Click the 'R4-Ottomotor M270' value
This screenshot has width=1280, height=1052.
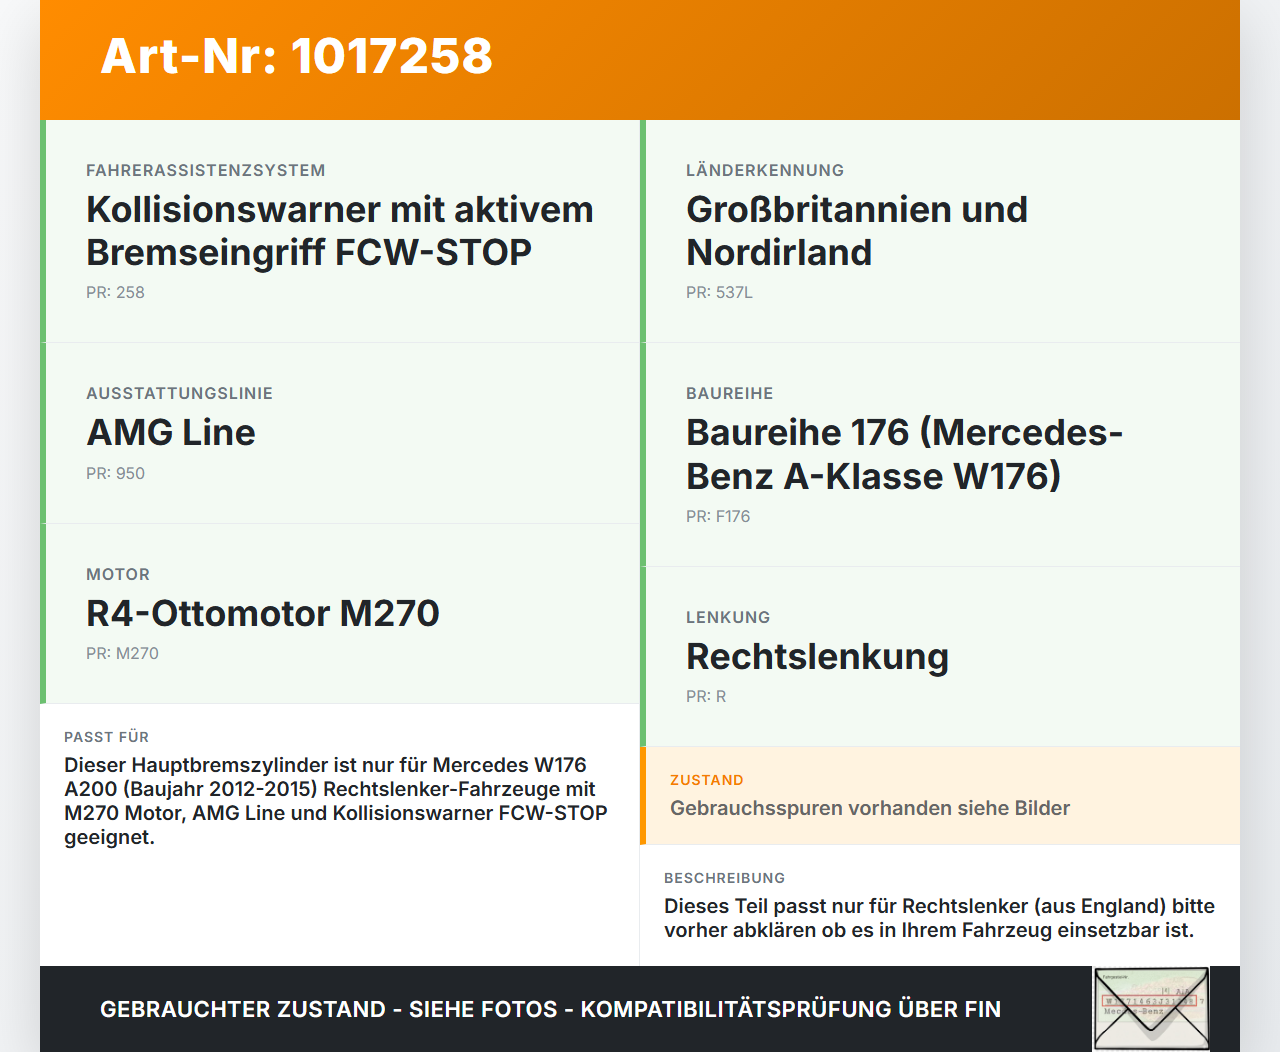tap(263, 613)
